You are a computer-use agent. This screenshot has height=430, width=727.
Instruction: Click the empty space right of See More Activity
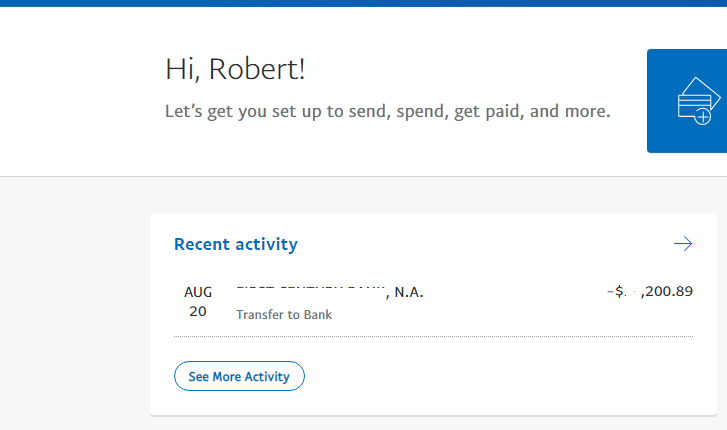[500, 377]
